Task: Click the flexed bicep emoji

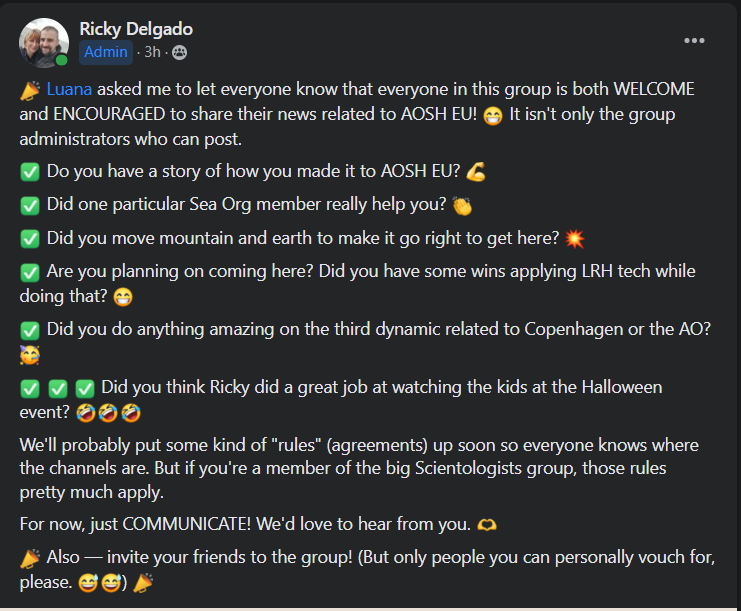Action: click(476, 172)
